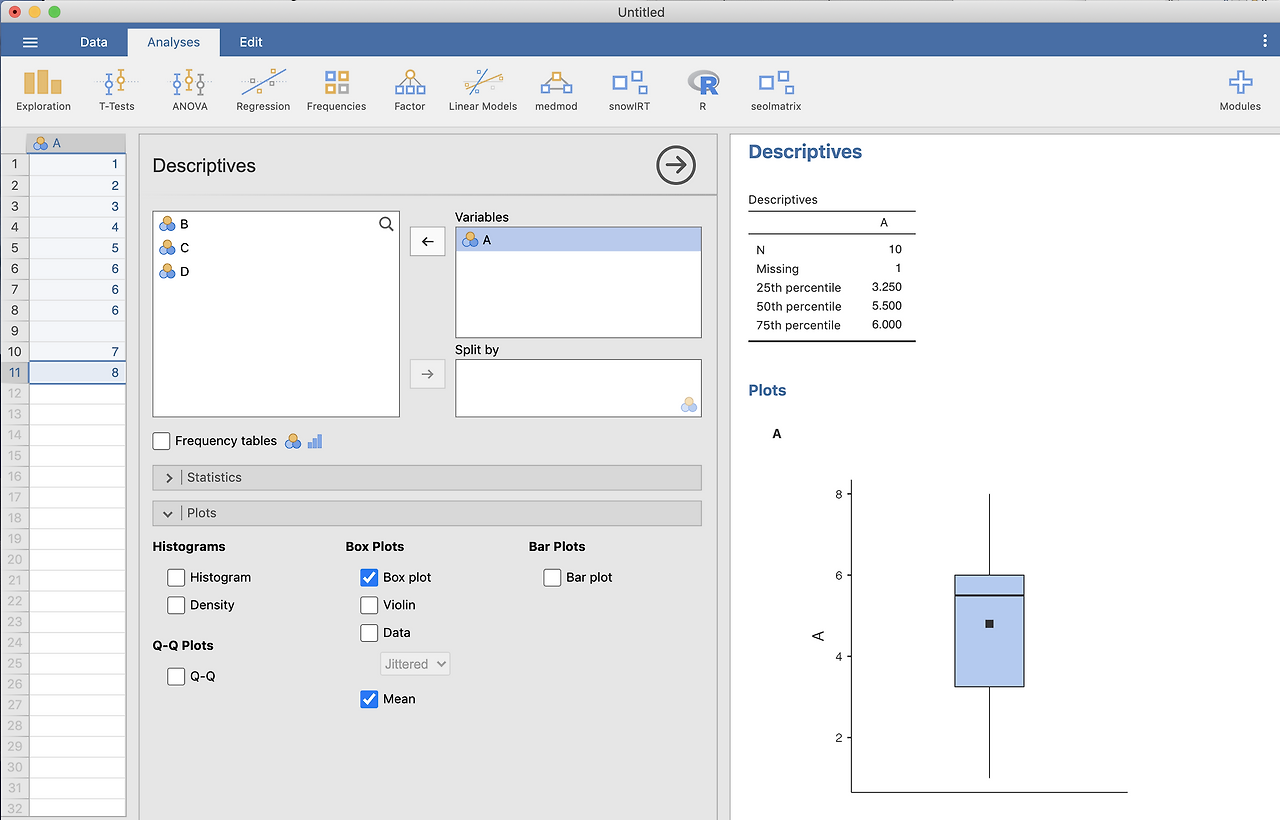Switch to the Data tab

tap(94, 42)
